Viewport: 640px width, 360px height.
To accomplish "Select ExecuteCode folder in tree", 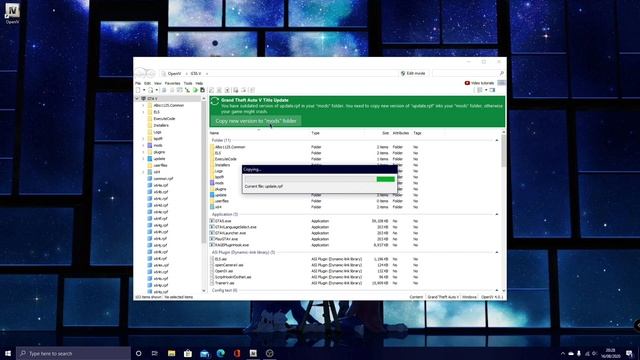I will [x=164, y=118].
